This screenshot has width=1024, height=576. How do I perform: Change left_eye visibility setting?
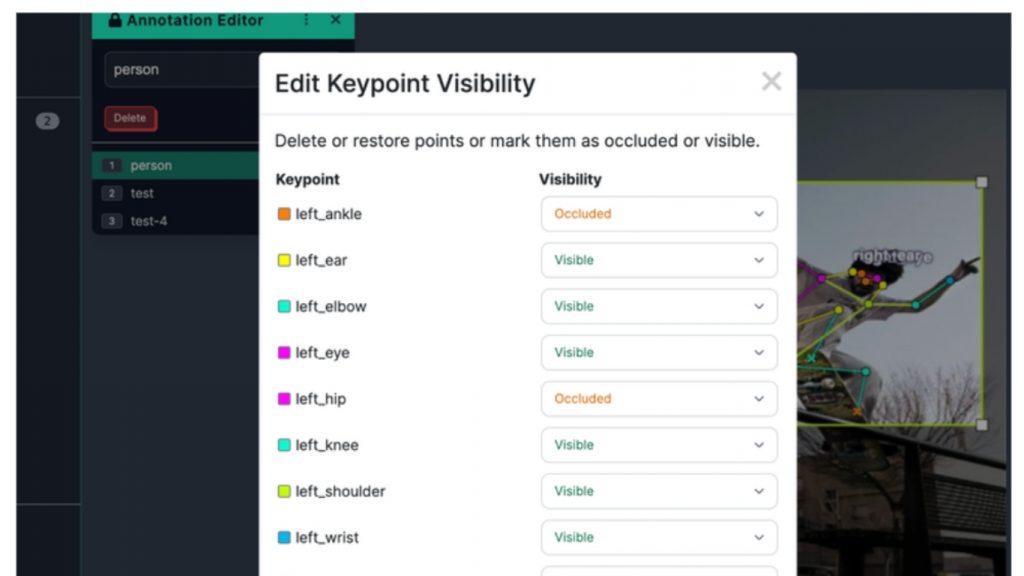[x=659, y=352]
